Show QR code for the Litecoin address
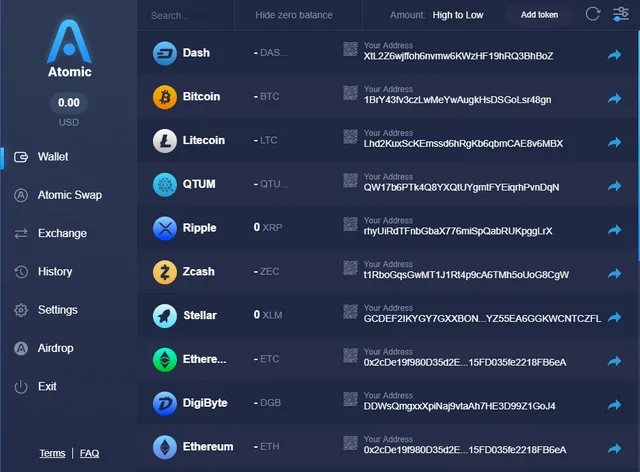 coord(350,136)
